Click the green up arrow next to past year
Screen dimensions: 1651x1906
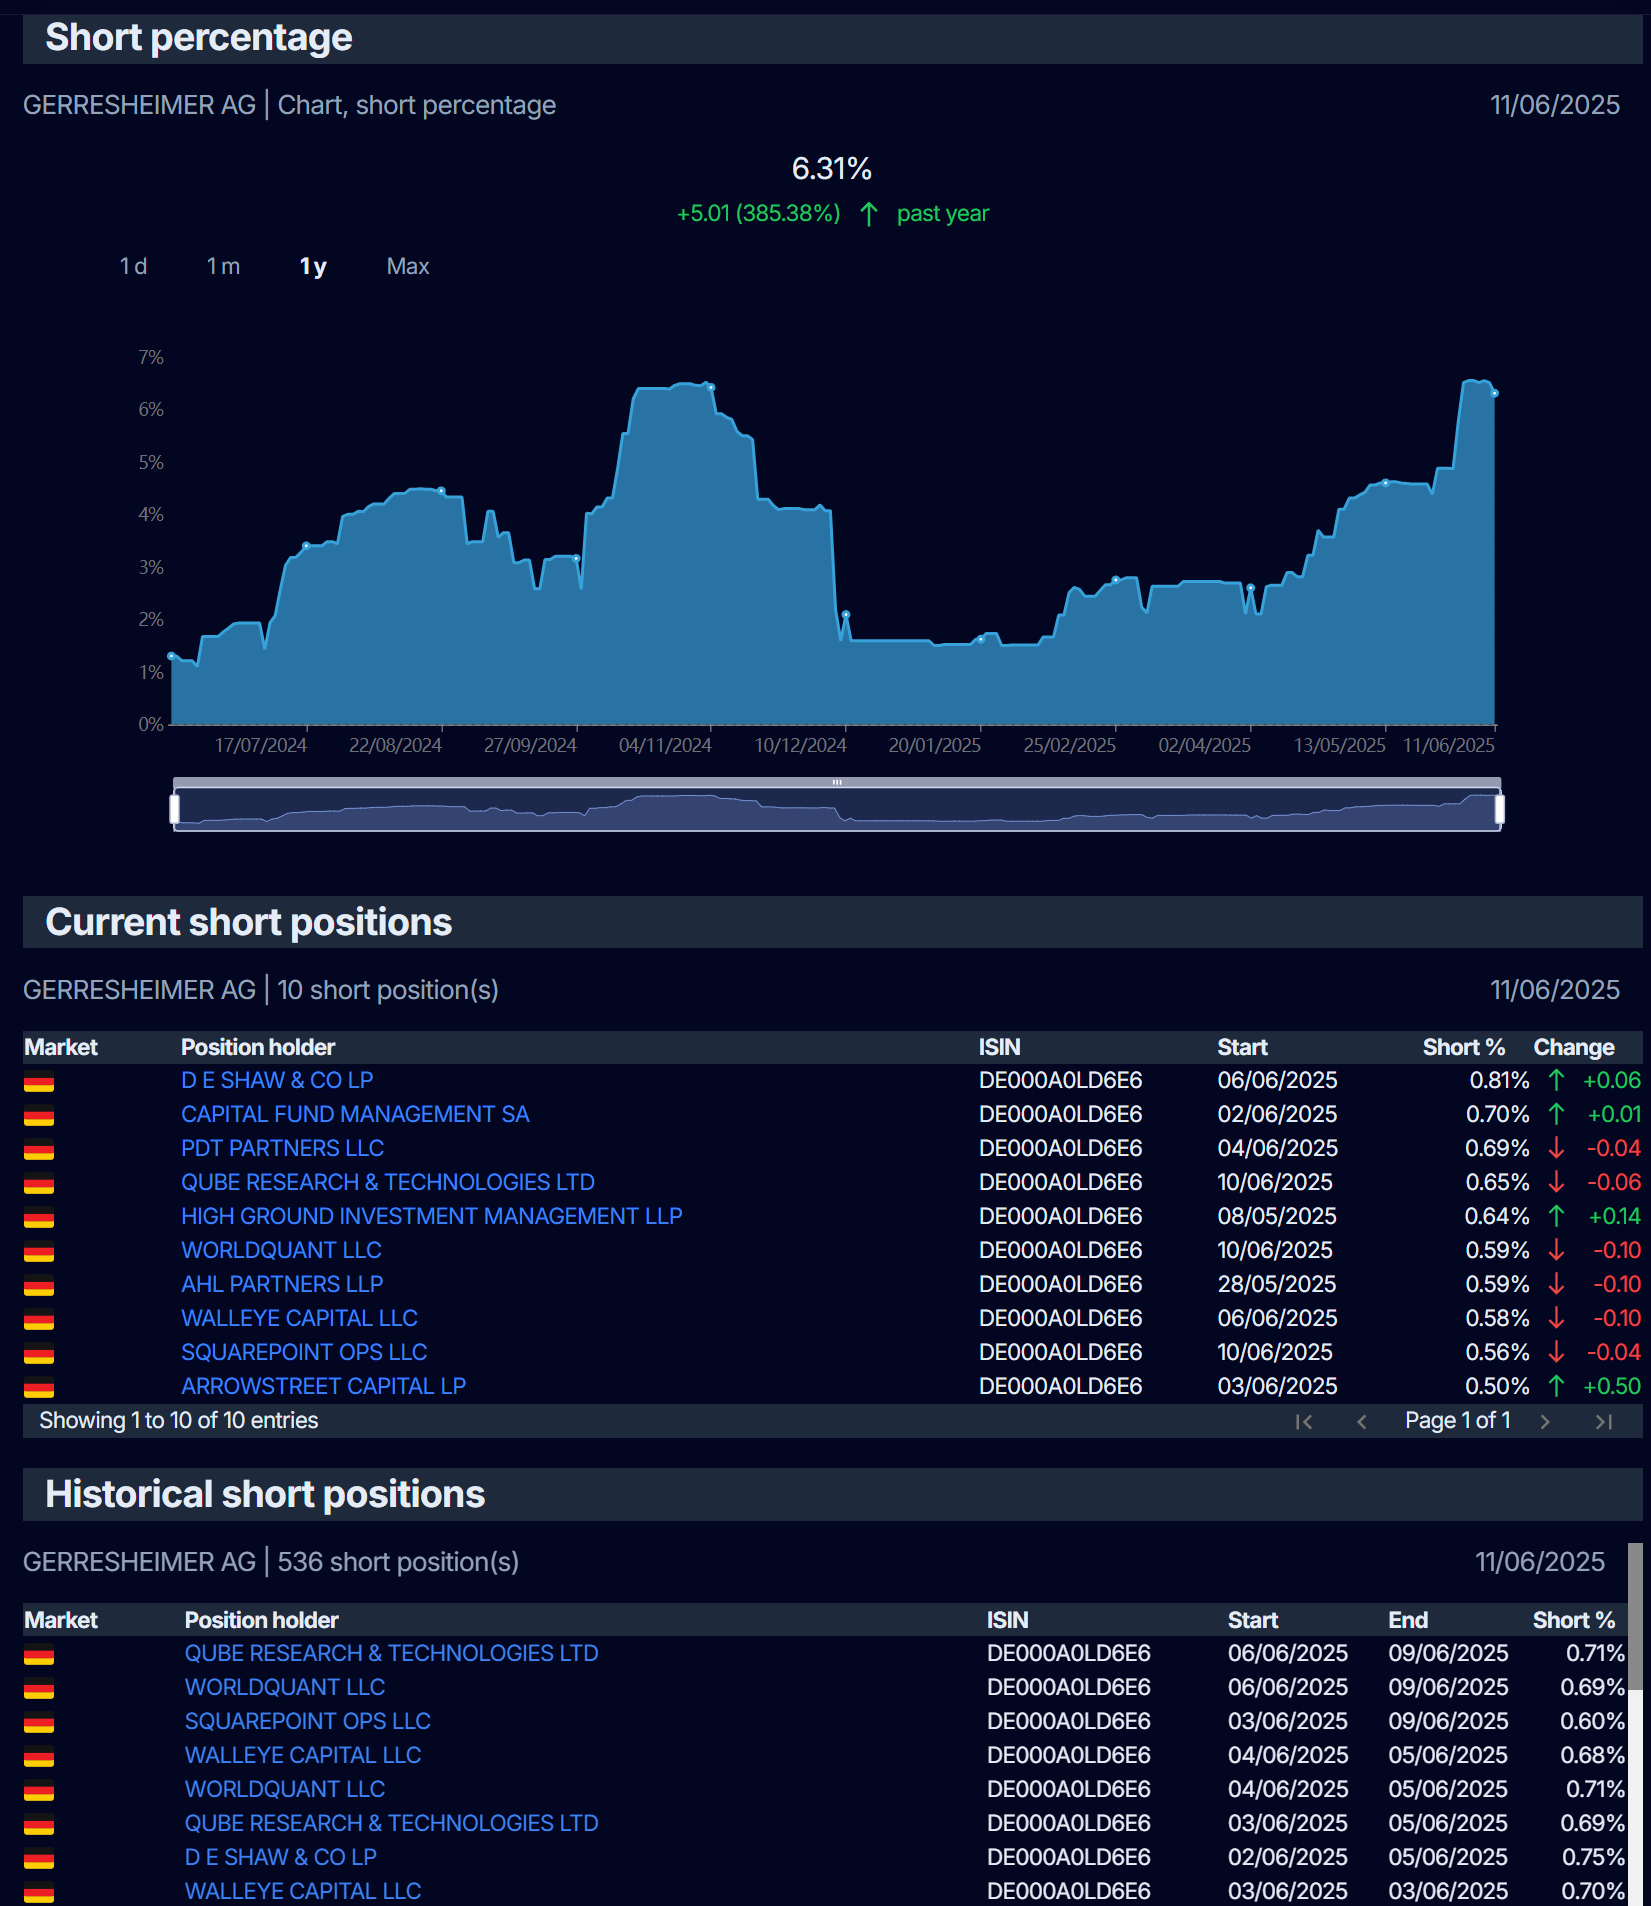869,214
